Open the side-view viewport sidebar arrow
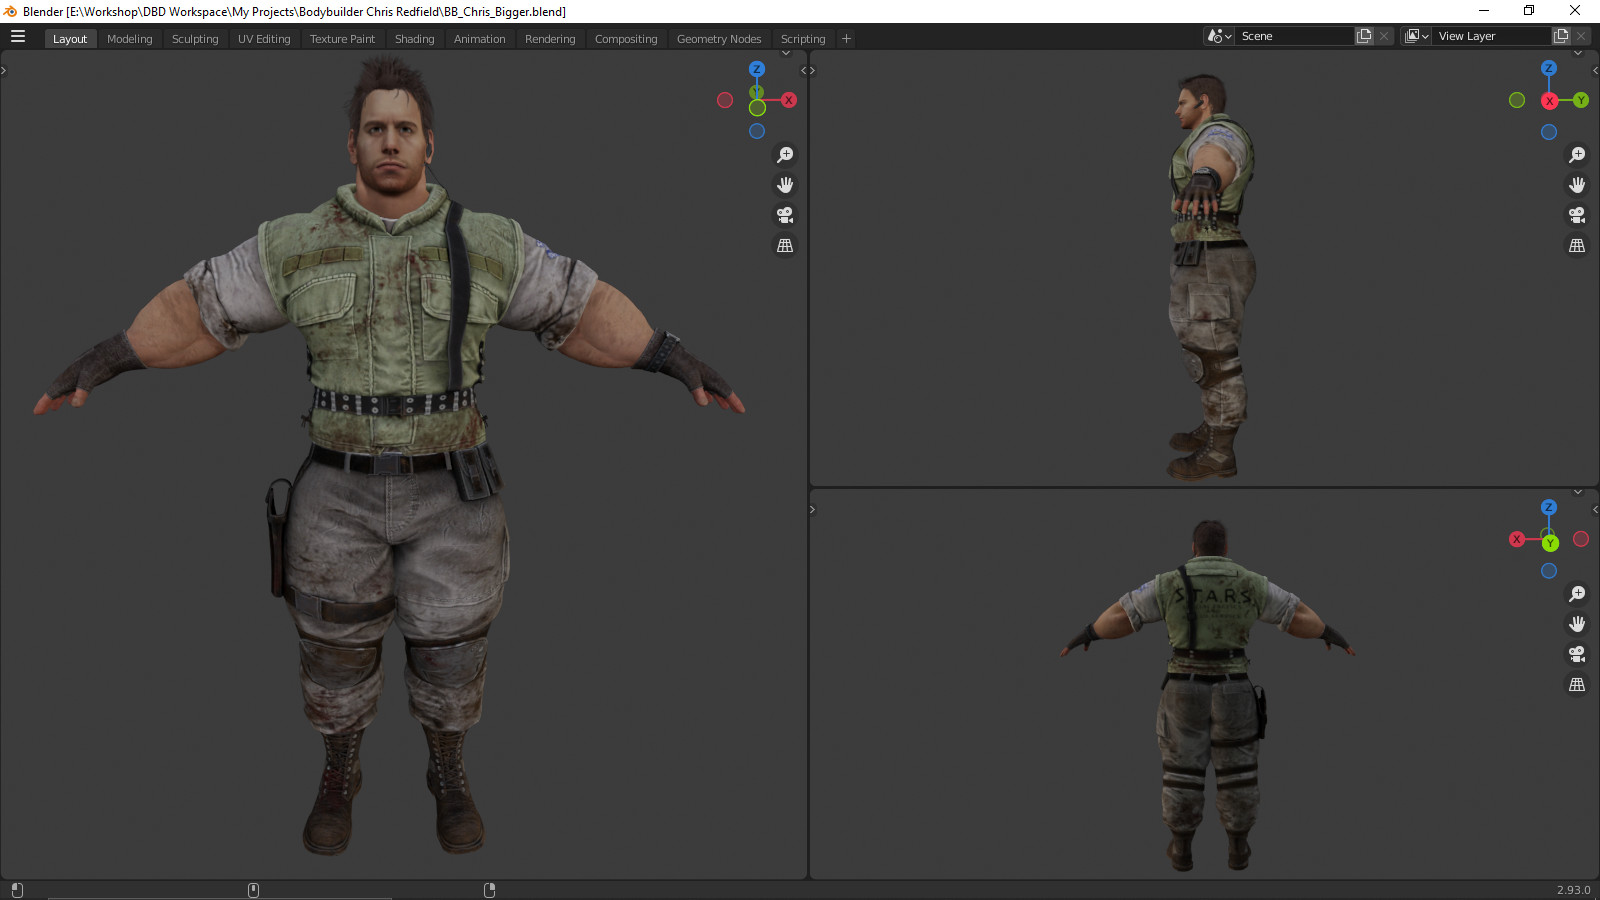1600x900 pixels. click(1595, 71)
